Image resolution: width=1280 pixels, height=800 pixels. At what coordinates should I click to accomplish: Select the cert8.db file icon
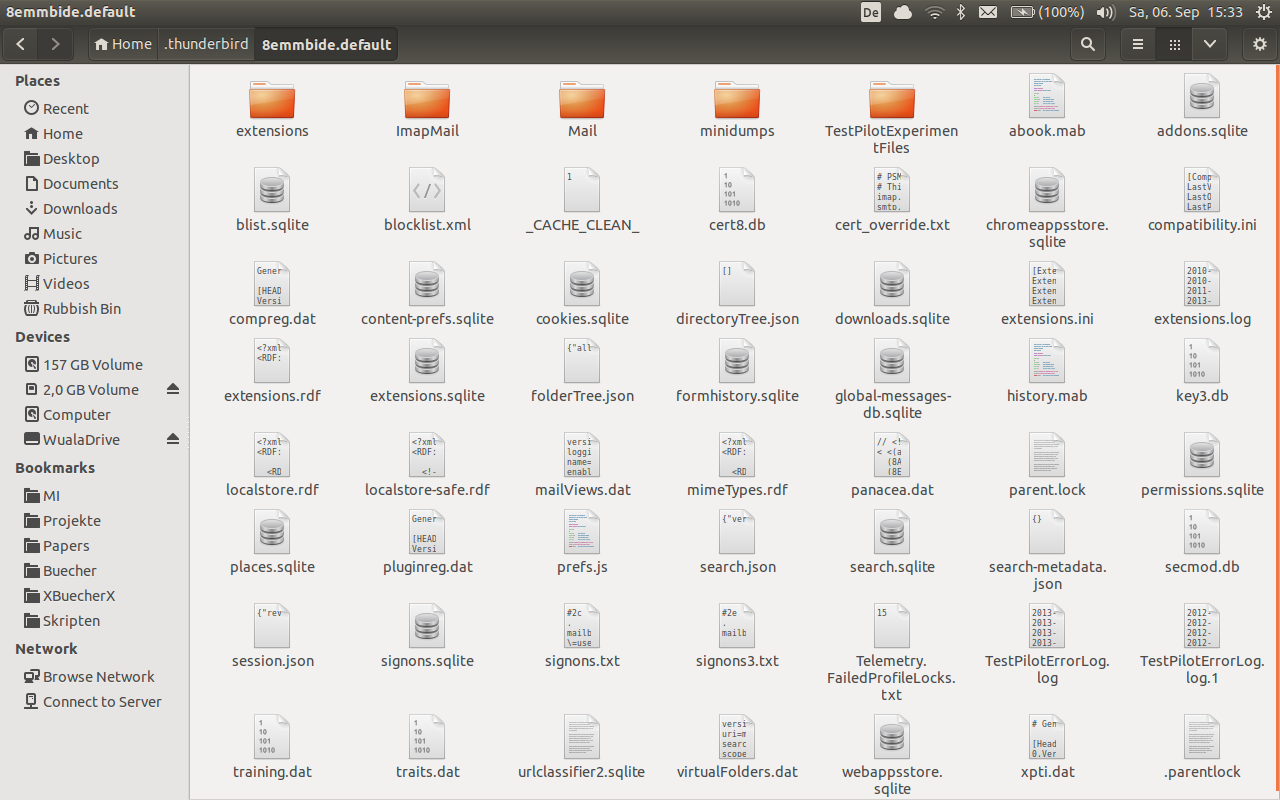pyautogui.click(x=737, y=190)
